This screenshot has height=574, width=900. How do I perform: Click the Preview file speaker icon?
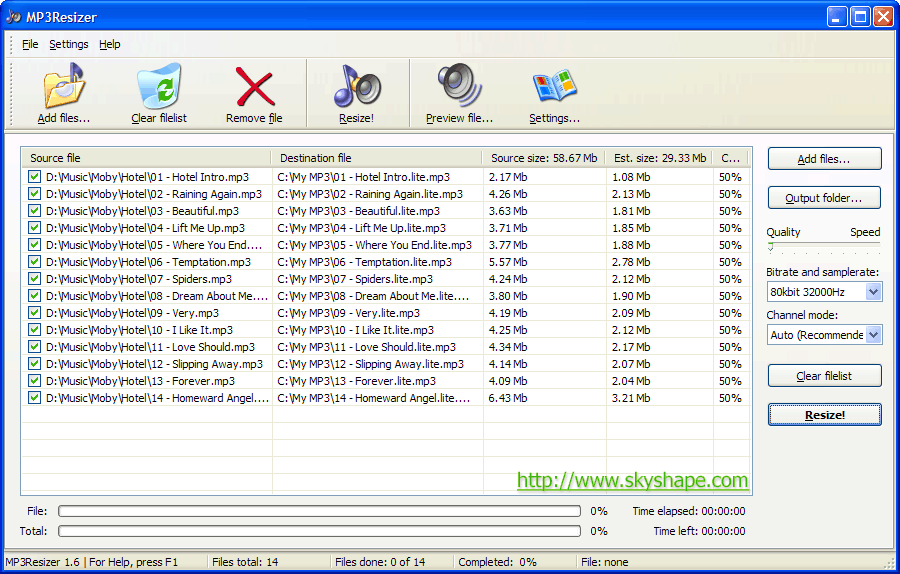459,86
